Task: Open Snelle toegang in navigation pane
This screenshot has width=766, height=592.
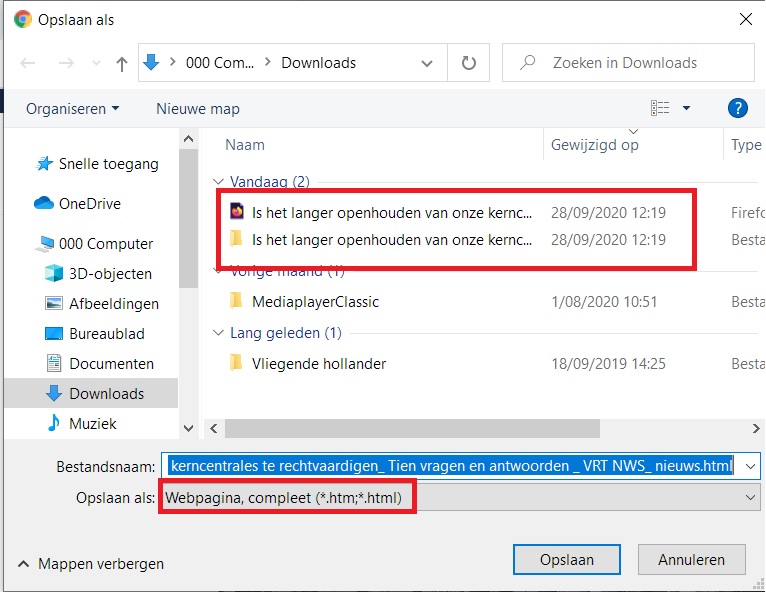Action: click(108, 164)
